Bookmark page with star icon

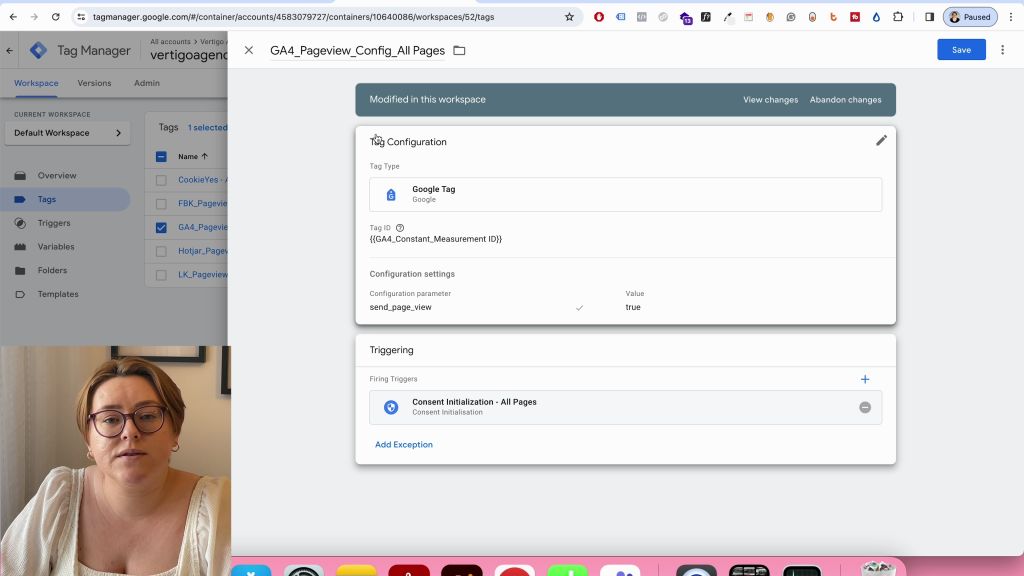tap(569, 17)
